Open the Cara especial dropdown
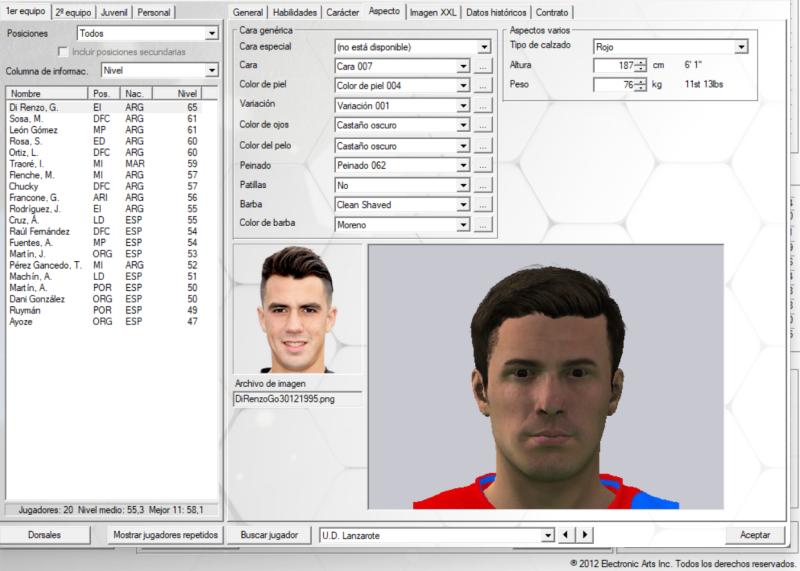800x571 pixels. tap(484, 47)
